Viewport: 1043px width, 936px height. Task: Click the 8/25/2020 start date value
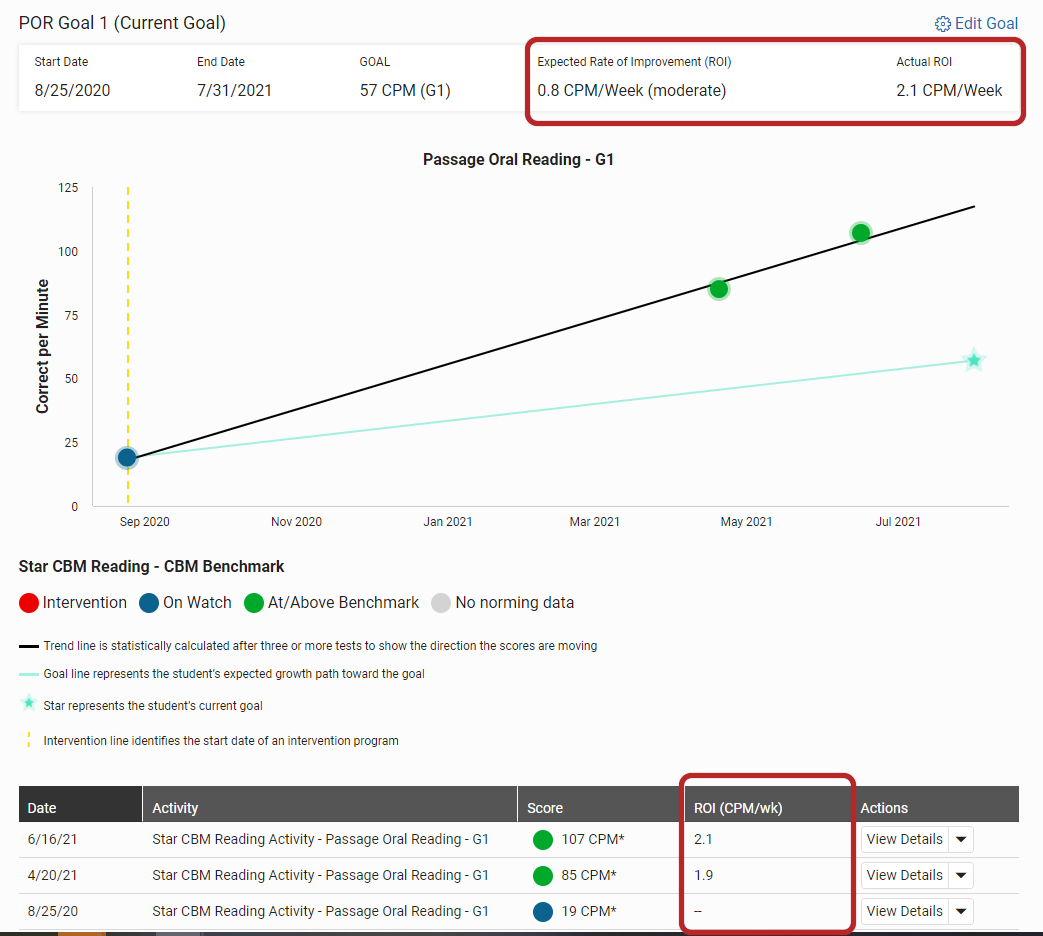(73, 90)
